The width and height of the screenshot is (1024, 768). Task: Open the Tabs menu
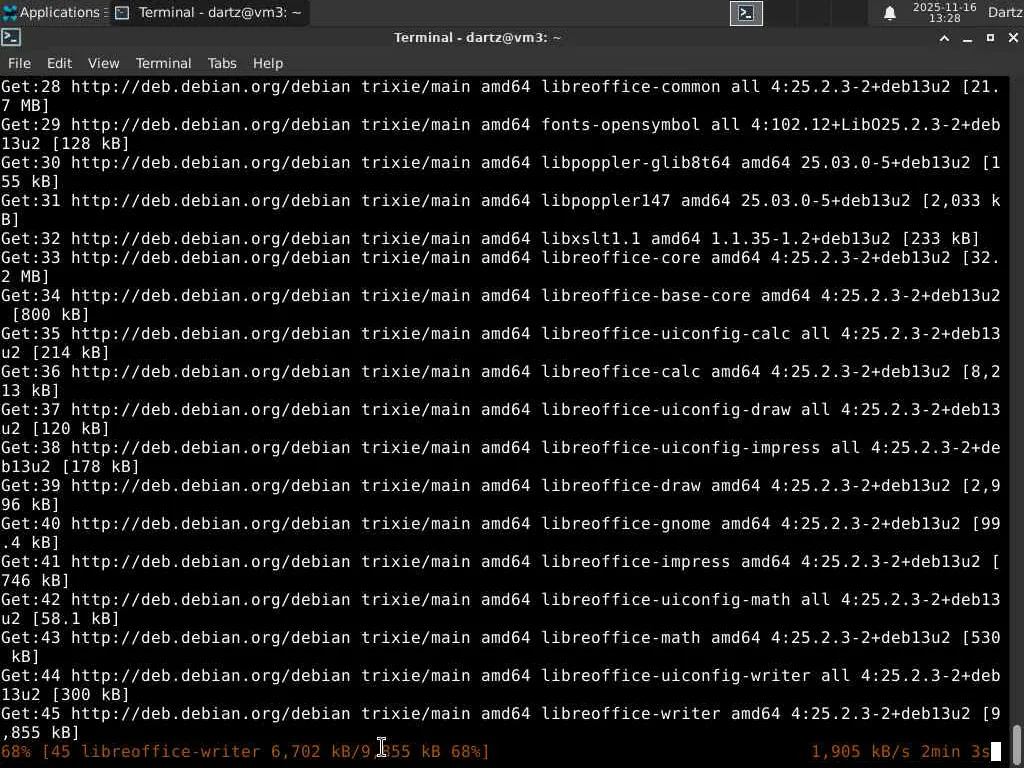click(x=222, y=63)
